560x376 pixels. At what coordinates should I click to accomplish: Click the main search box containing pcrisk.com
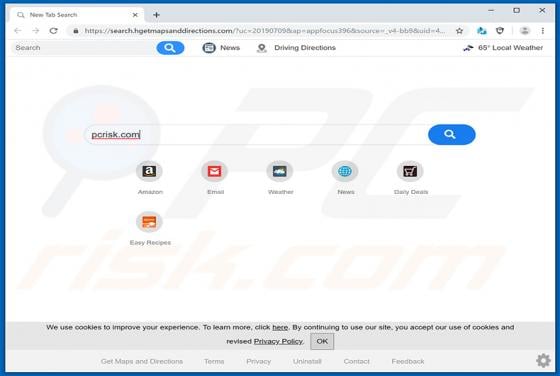tap(255, 135)
